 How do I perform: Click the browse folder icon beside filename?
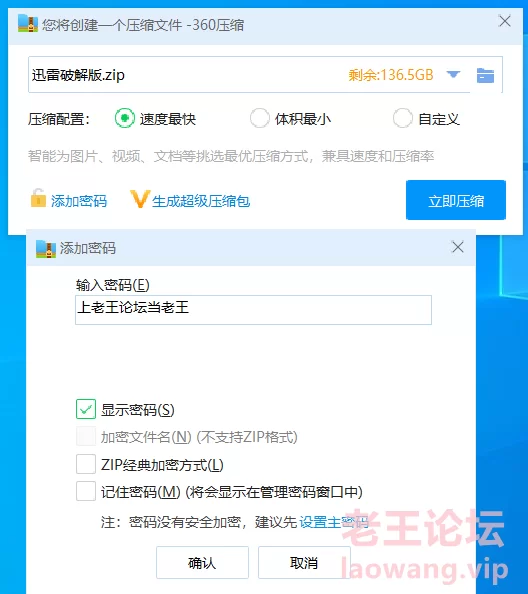pos(485,75)
